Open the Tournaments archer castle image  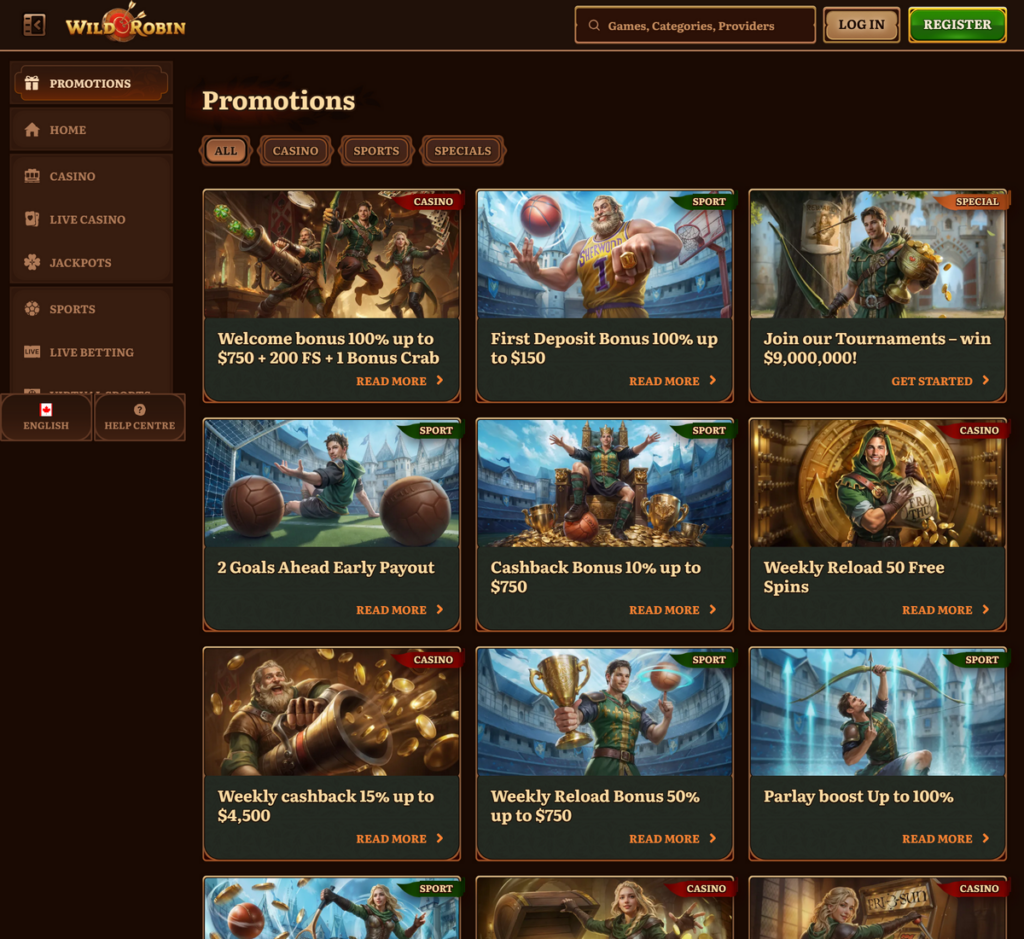[878, 254]
